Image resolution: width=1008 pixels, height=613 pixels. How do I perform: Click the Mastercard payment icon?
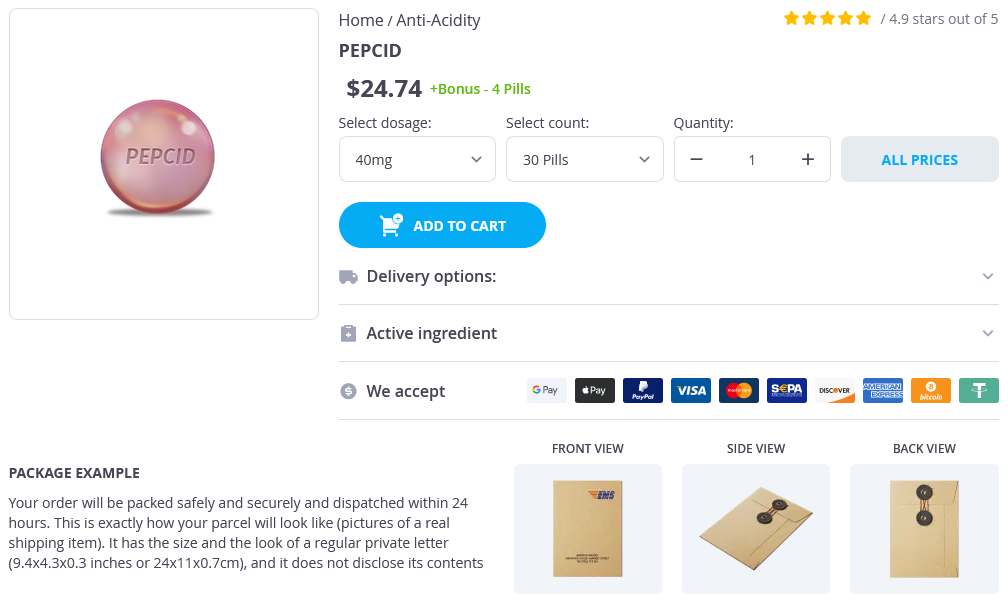coord(739,391)
